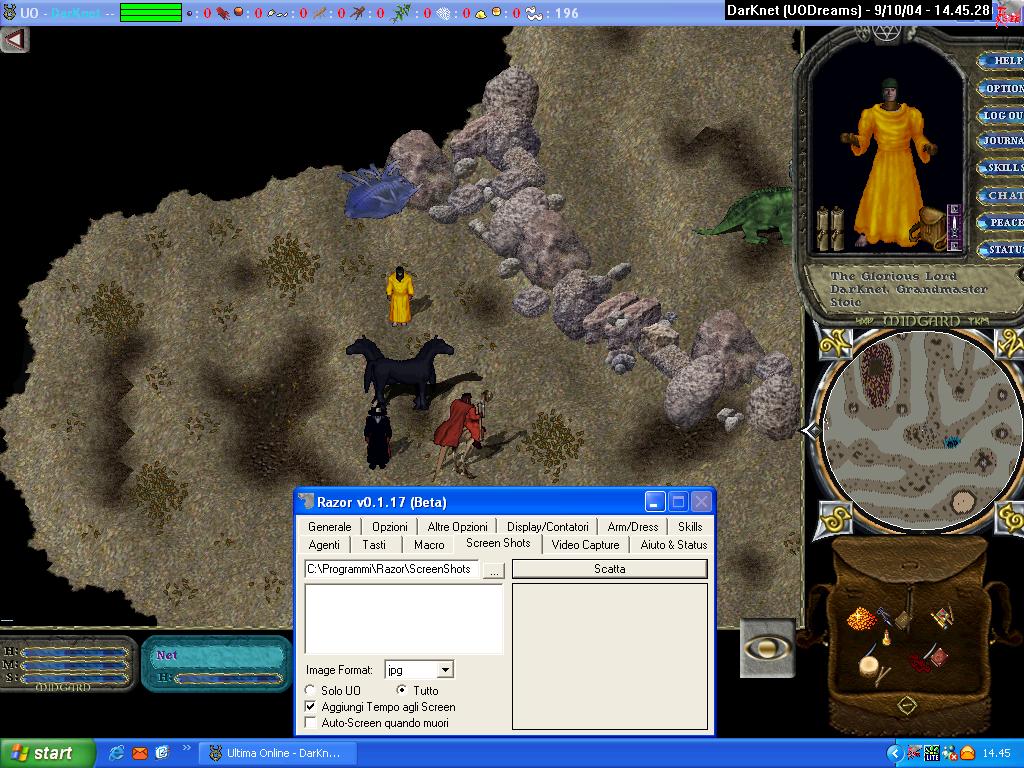Click the purple dagger icon on the paperdoll
This screenshot has width=1024, height=768.
click(955, 227)
